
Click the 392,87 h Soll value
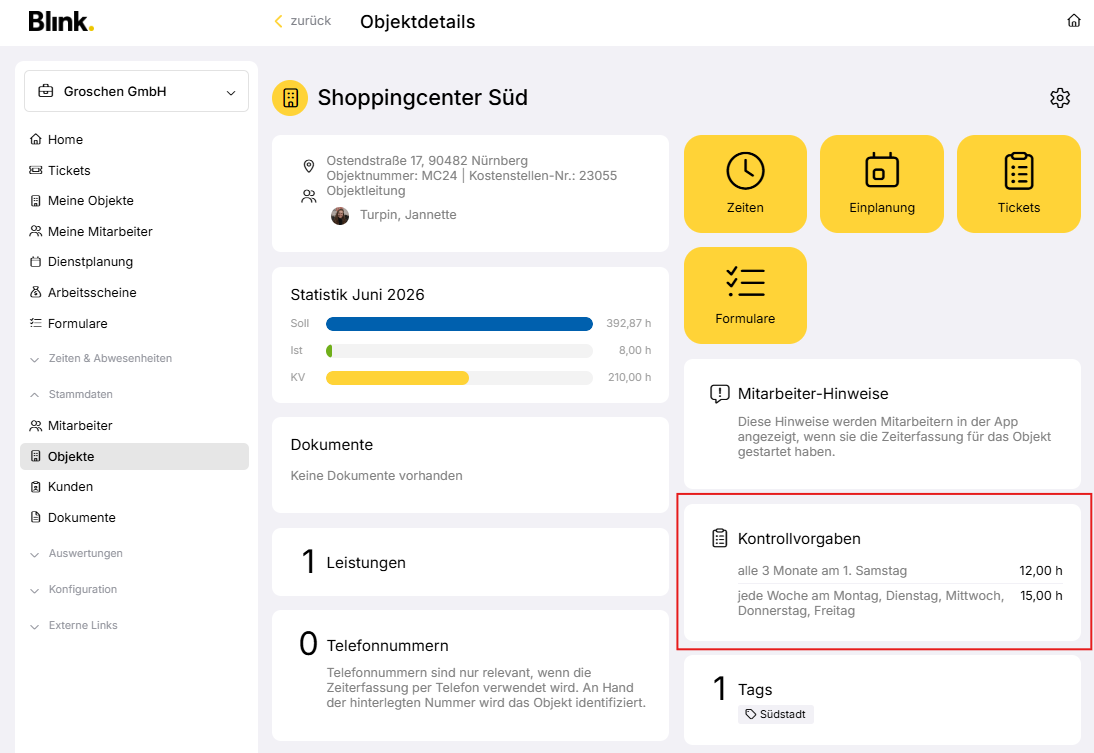click(x=629, y=323)
